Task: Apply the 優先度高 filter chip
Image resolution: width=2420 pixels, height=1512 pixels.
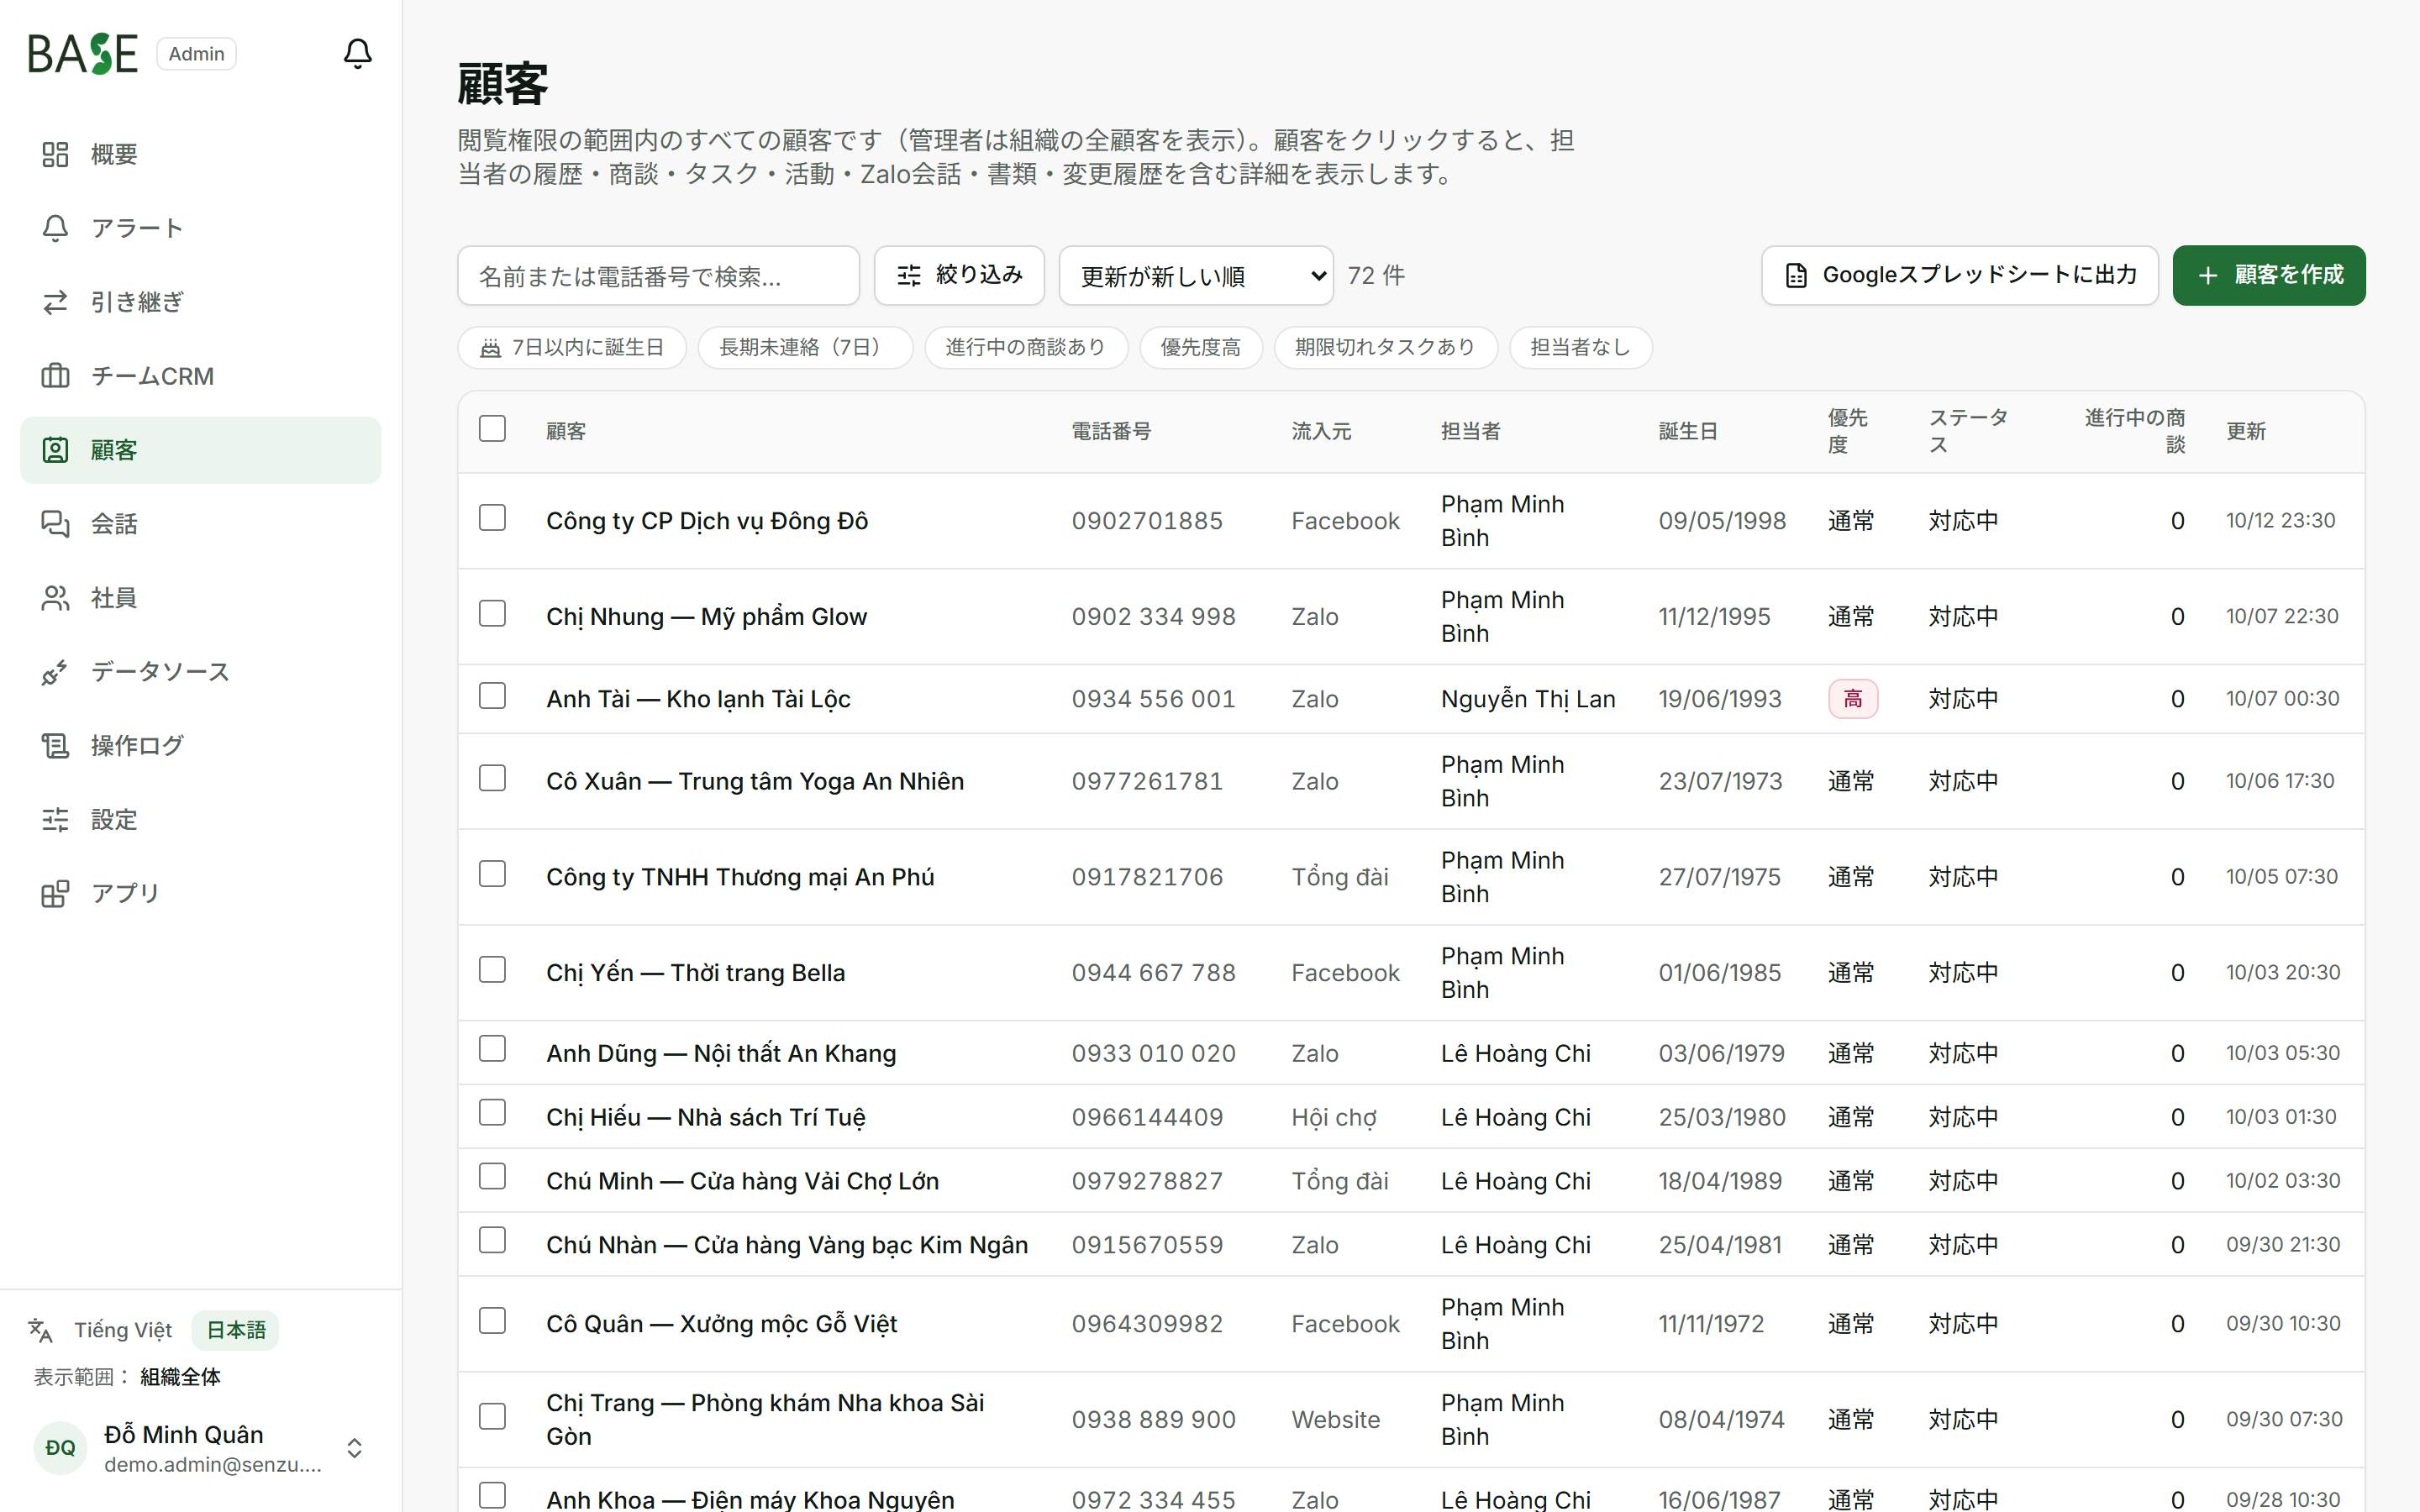Action: click(1201, 348)
